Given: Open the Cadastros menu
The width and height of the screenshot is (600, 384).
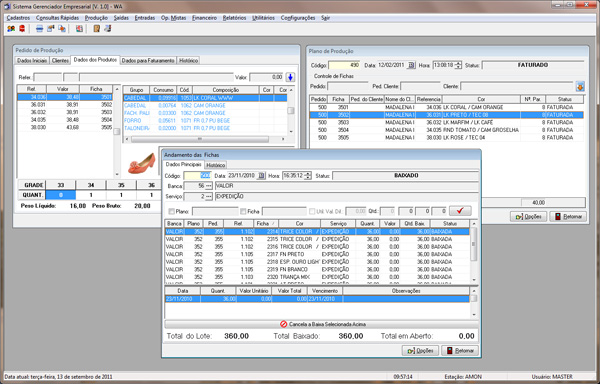Looking at the screenshot, I should coord(18,18).
